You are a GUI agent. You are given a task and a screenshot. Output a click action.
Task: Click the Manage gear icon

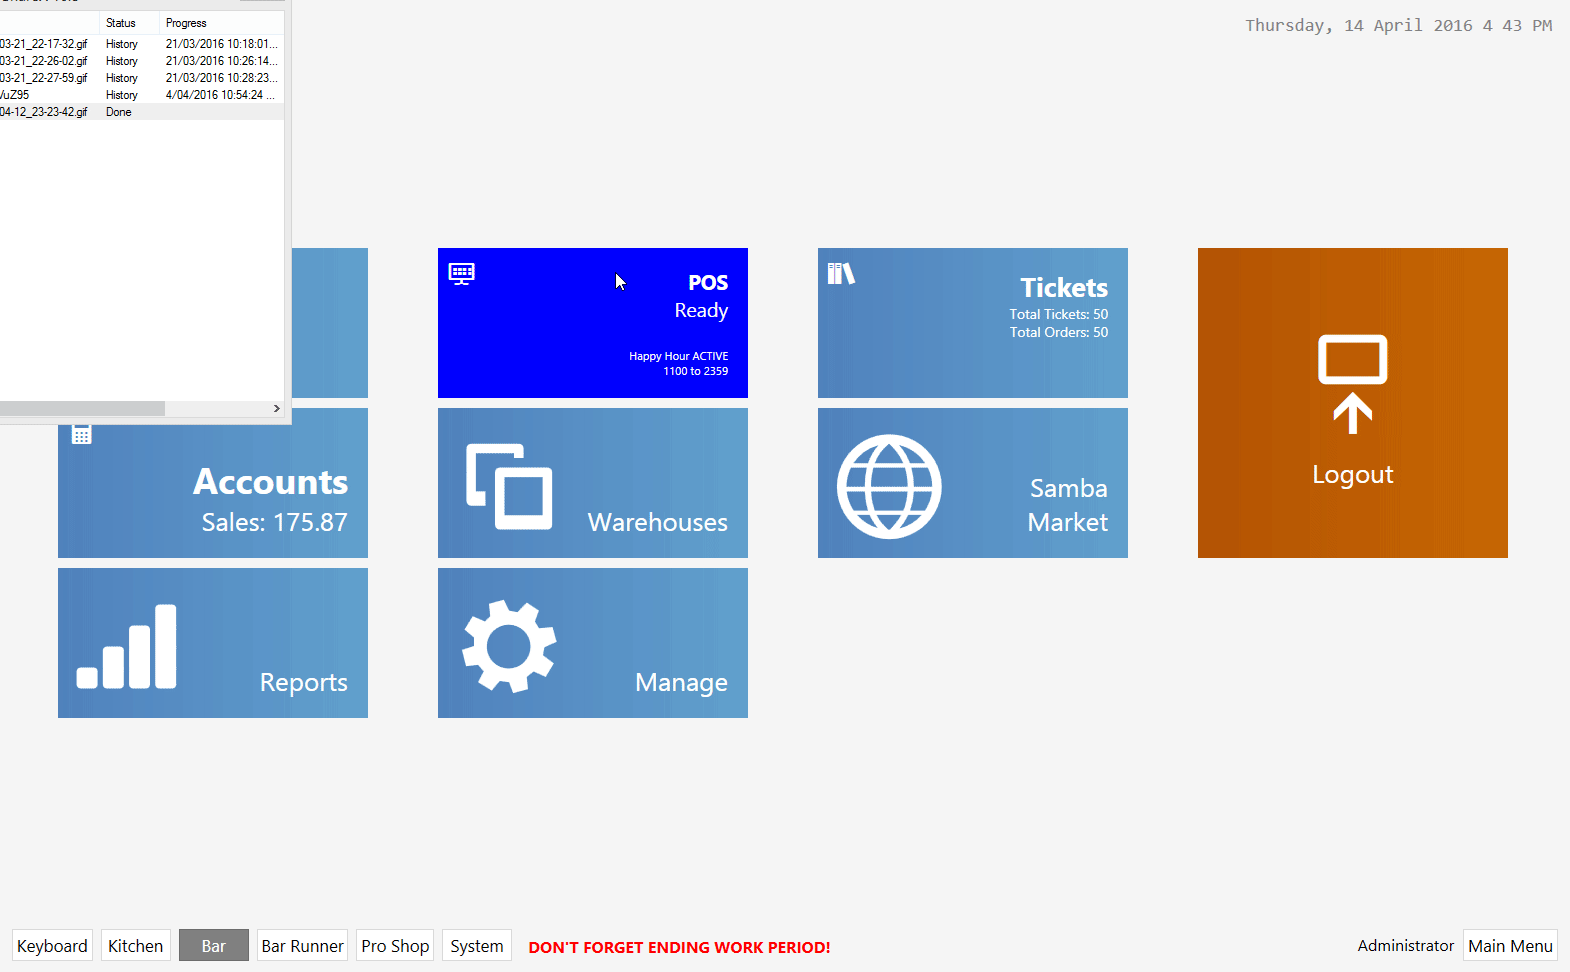[x=509, y=646]
